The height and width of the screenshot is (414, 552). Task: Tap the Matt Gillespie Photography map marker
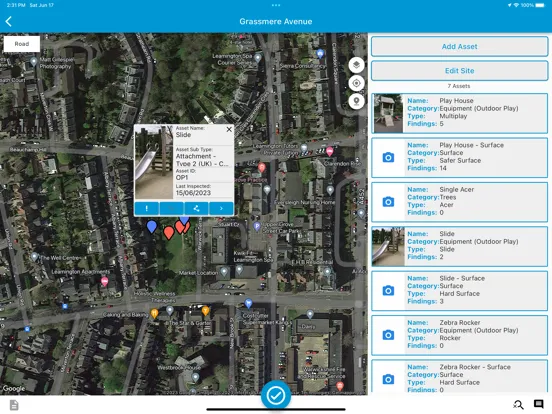click(x=33, y=61)
